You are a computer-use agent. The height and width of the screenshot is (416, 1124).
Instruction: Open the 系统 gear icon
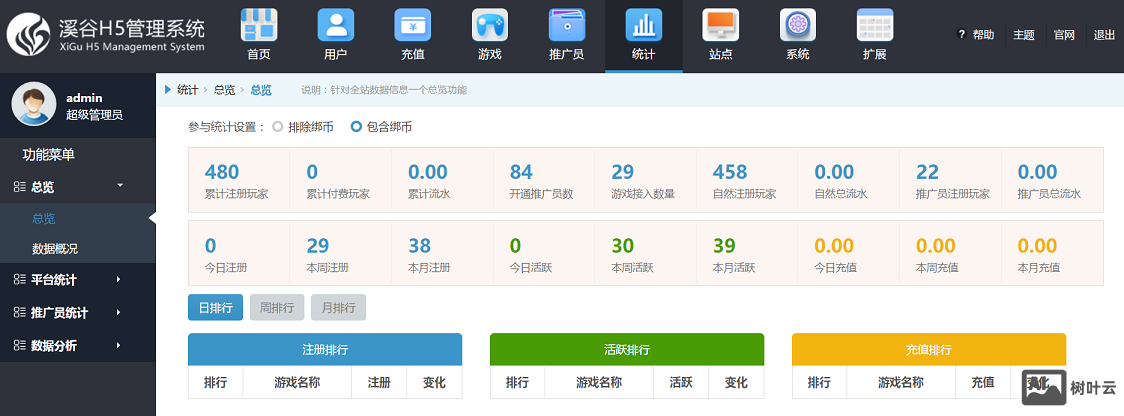798,25
